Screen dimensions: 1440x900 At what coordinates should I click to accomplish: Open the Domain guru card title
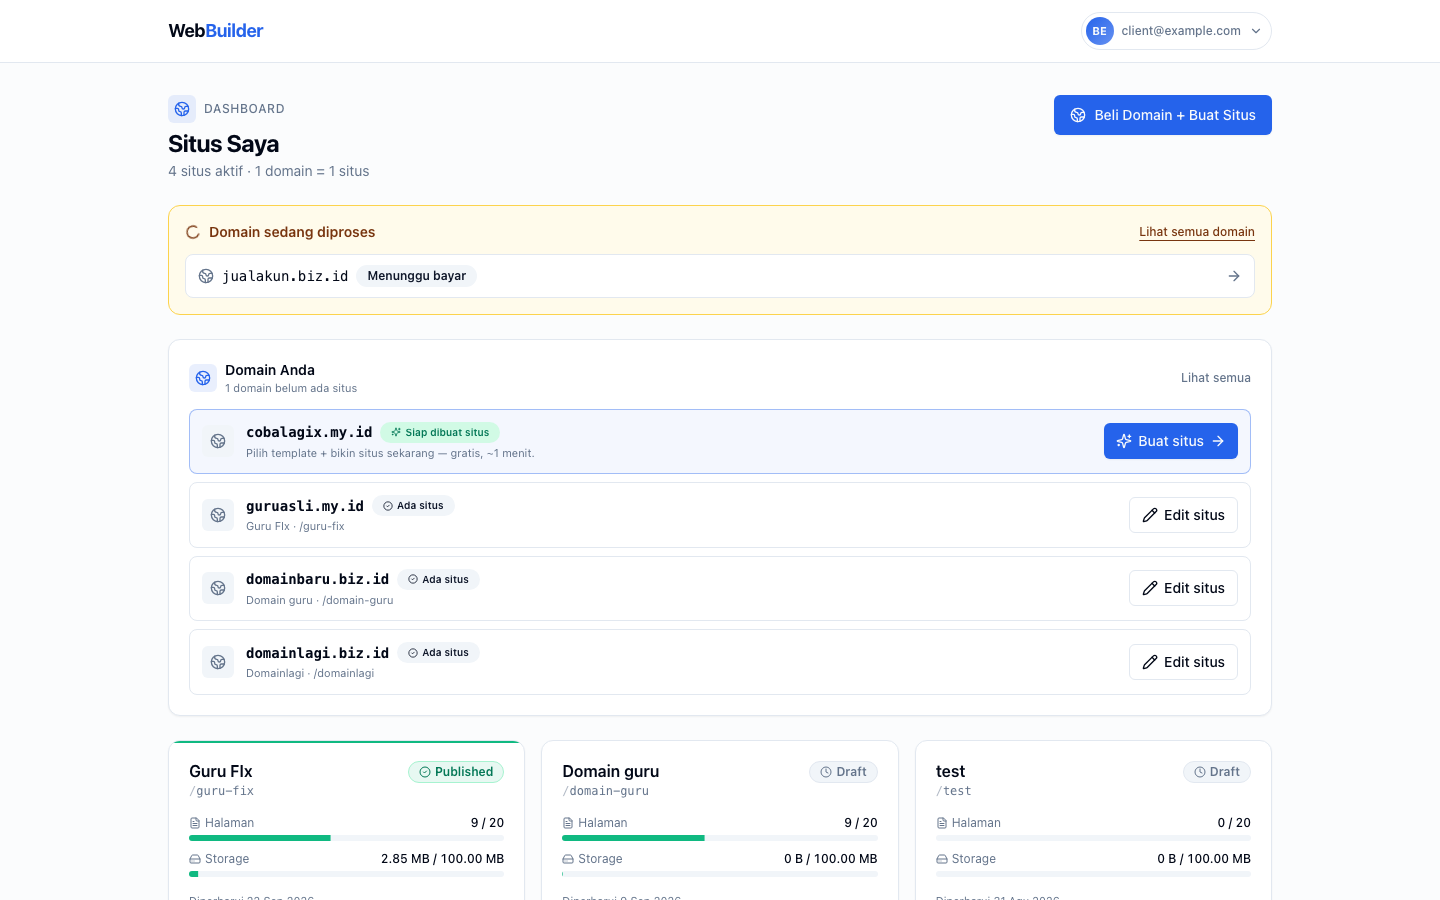coord(611,771)
